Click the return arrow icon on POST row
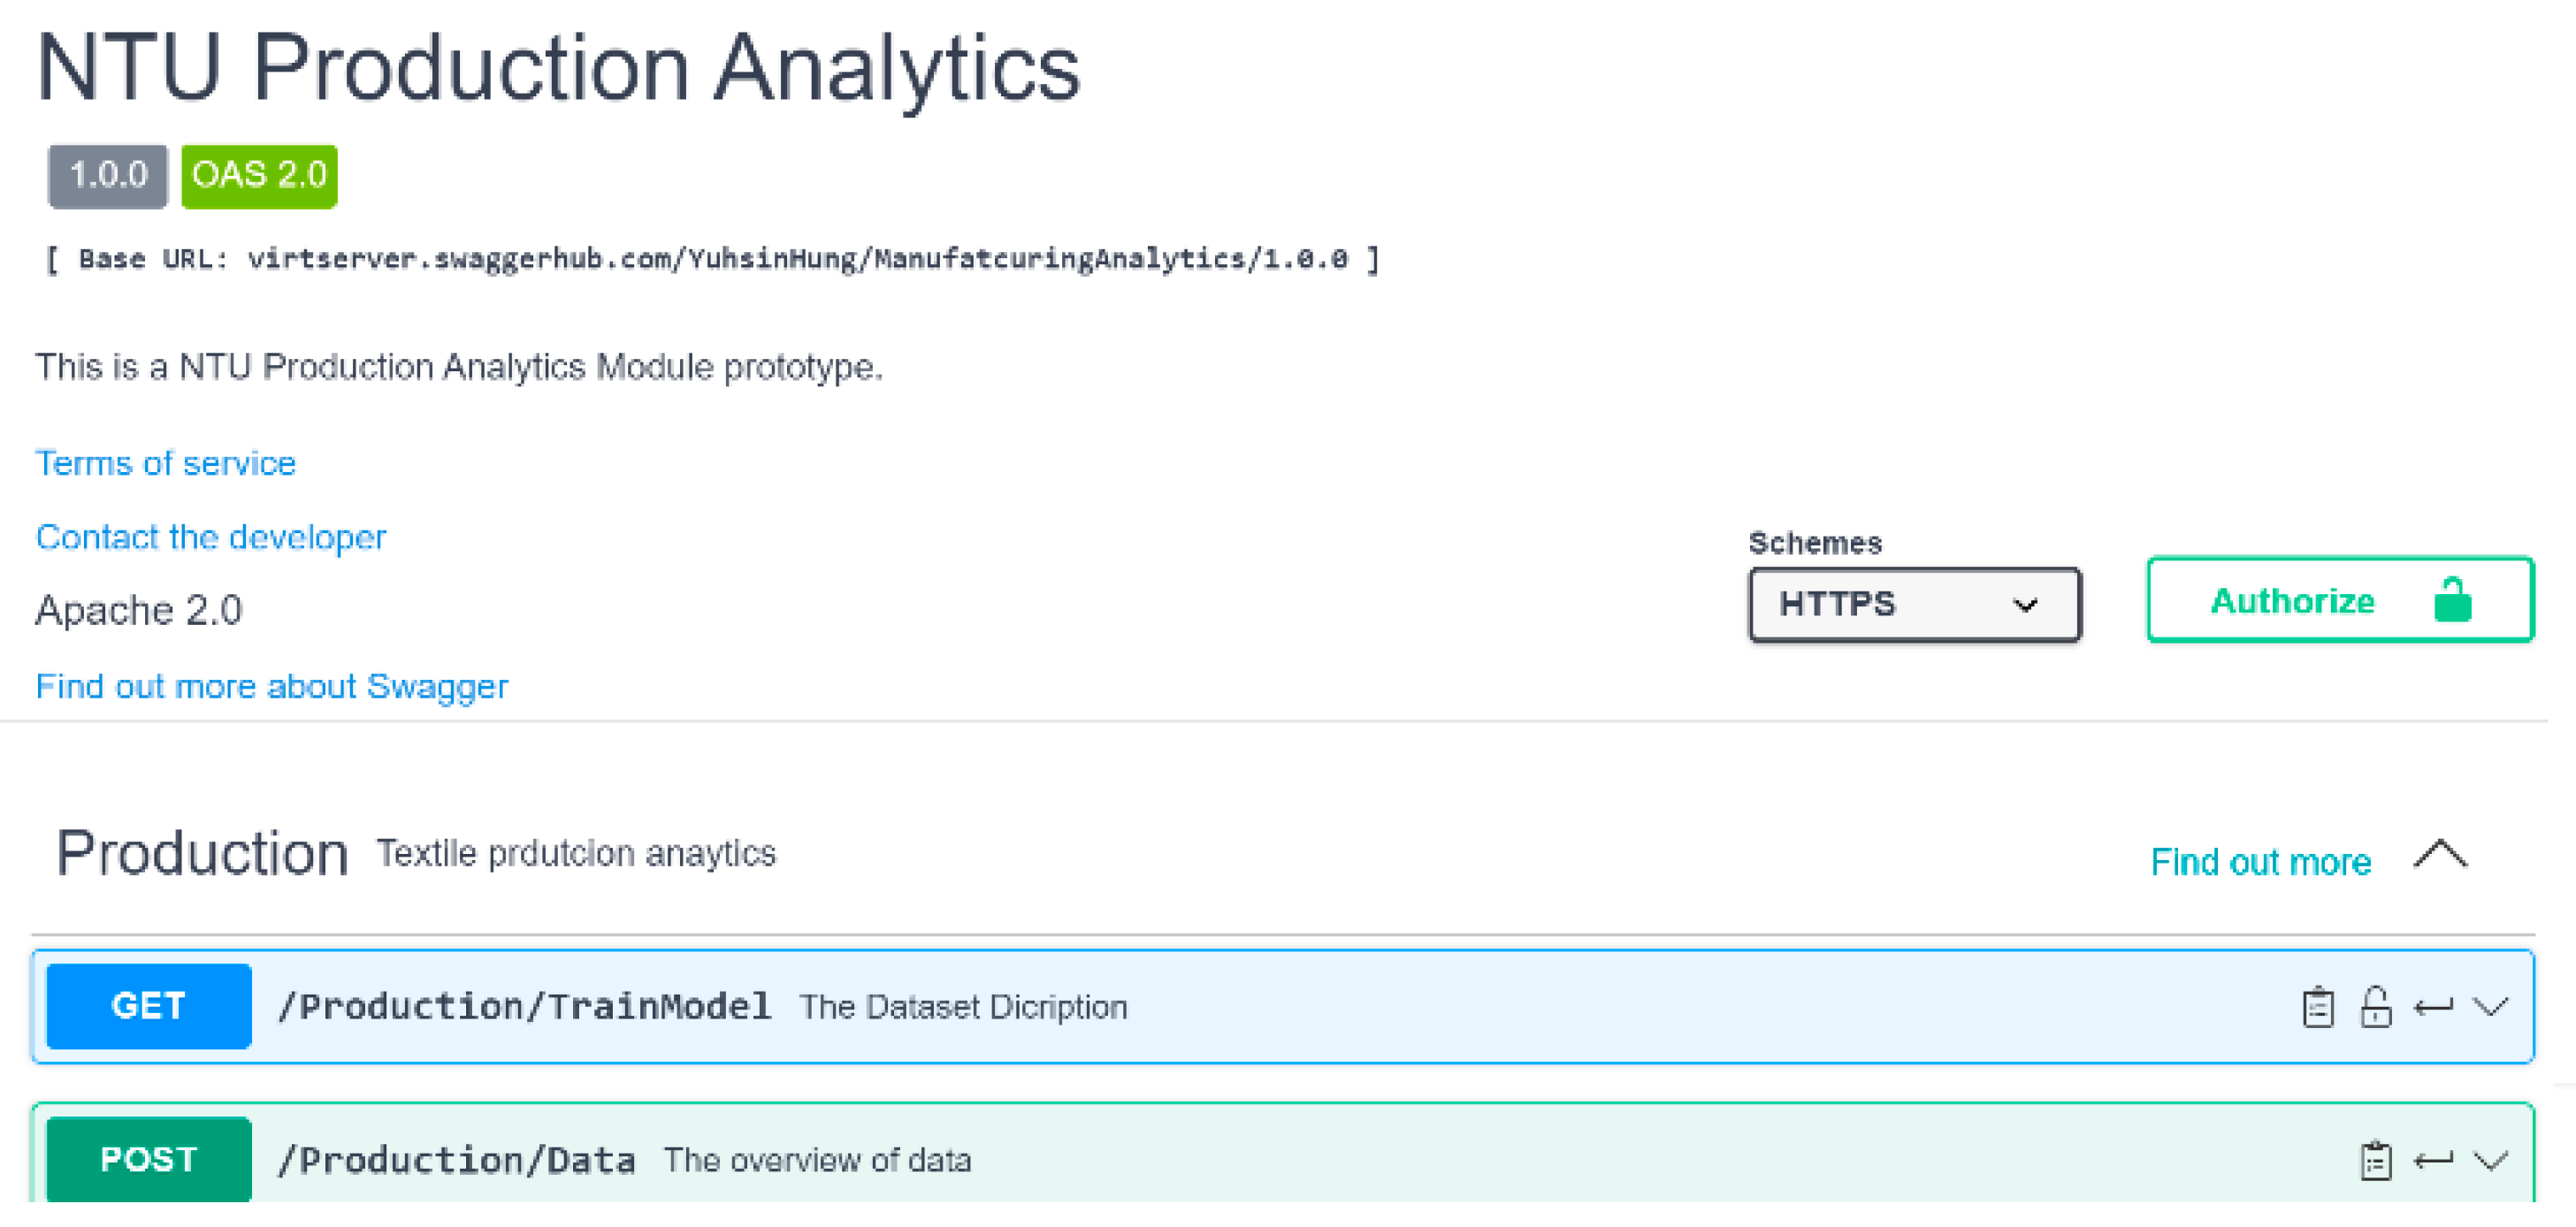 (2432, 1160)
